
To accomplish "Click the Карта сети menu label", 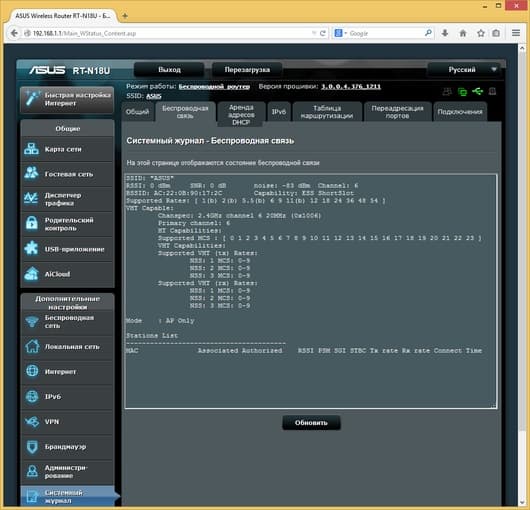I will pyautogui.click(x=63, y=149).
